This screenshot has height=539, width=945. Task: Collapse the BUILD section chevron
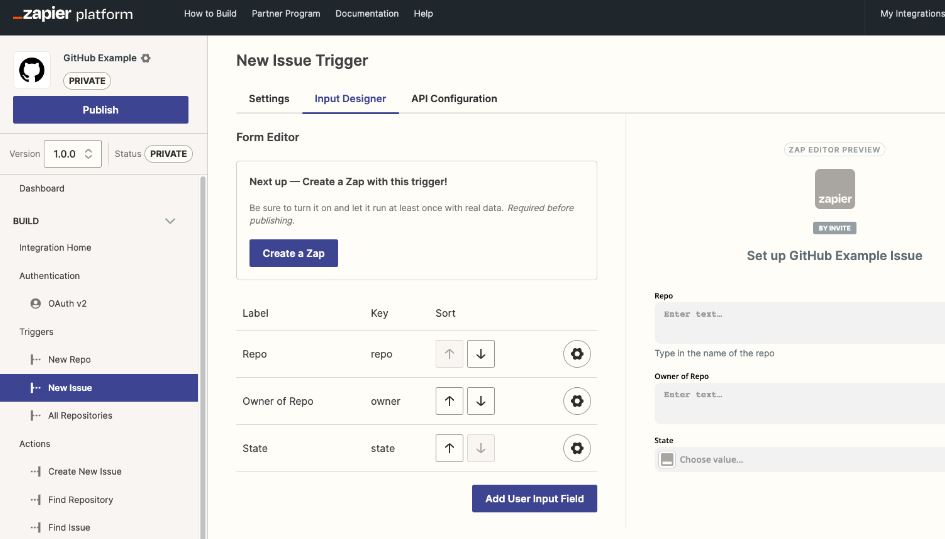(170, 221)
